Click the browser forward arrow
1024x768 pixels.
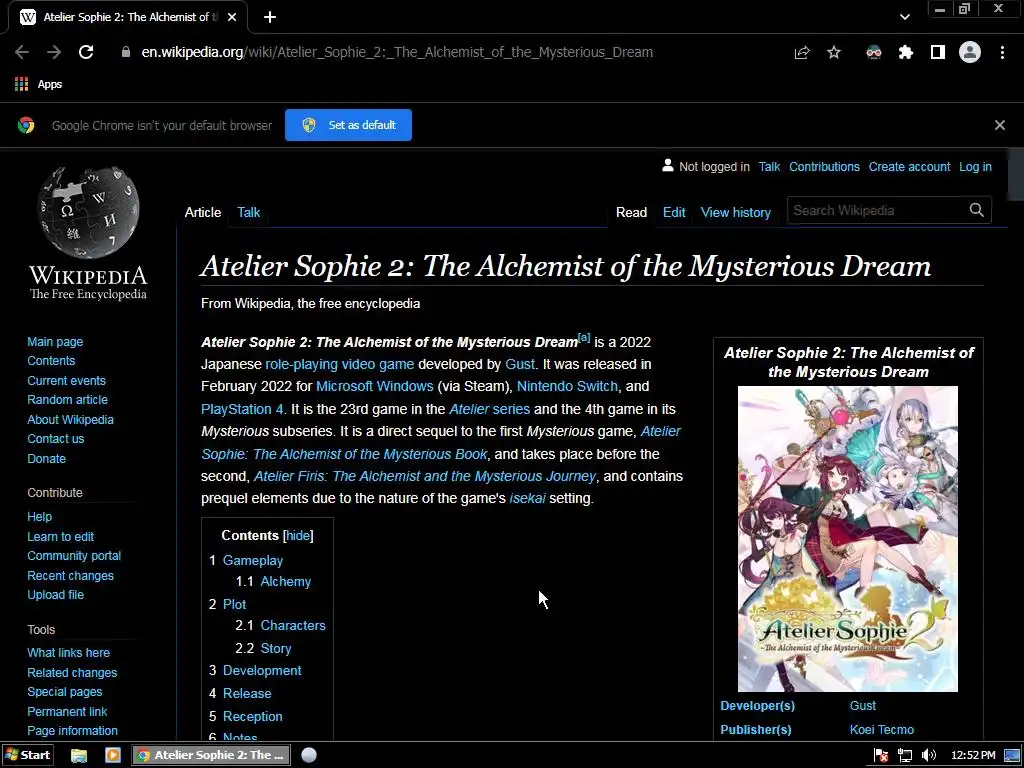coord(54,52)
